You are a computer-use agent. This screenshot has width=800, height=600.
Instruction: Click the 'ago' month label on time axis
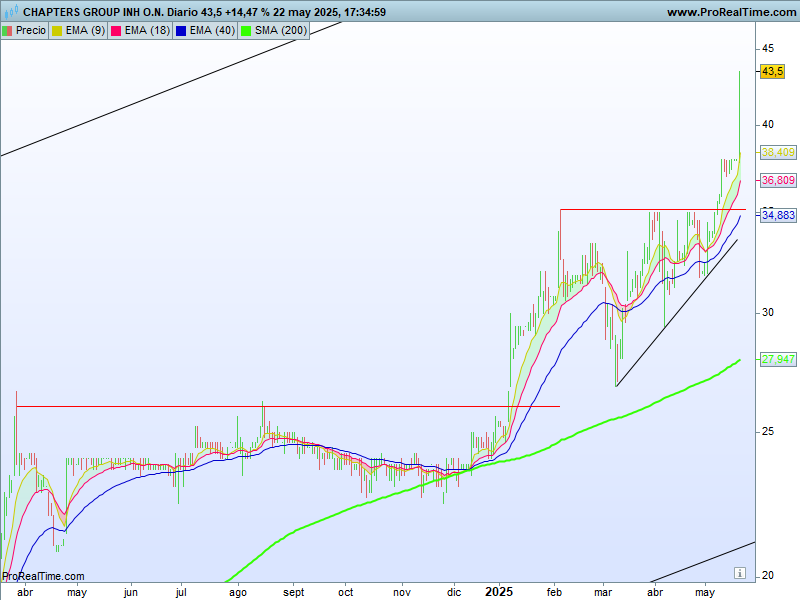click(x=238, y=593)
